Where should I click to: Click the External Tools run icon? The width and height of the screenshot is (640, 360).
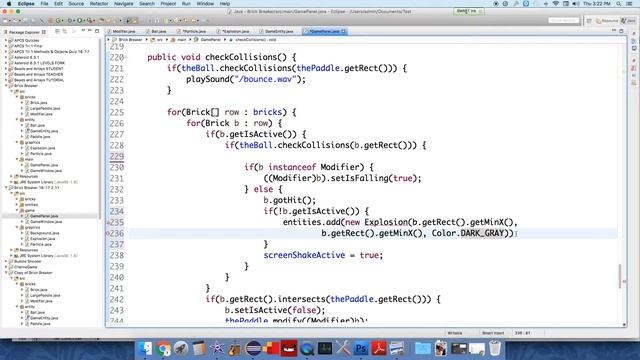coord(90,20)
